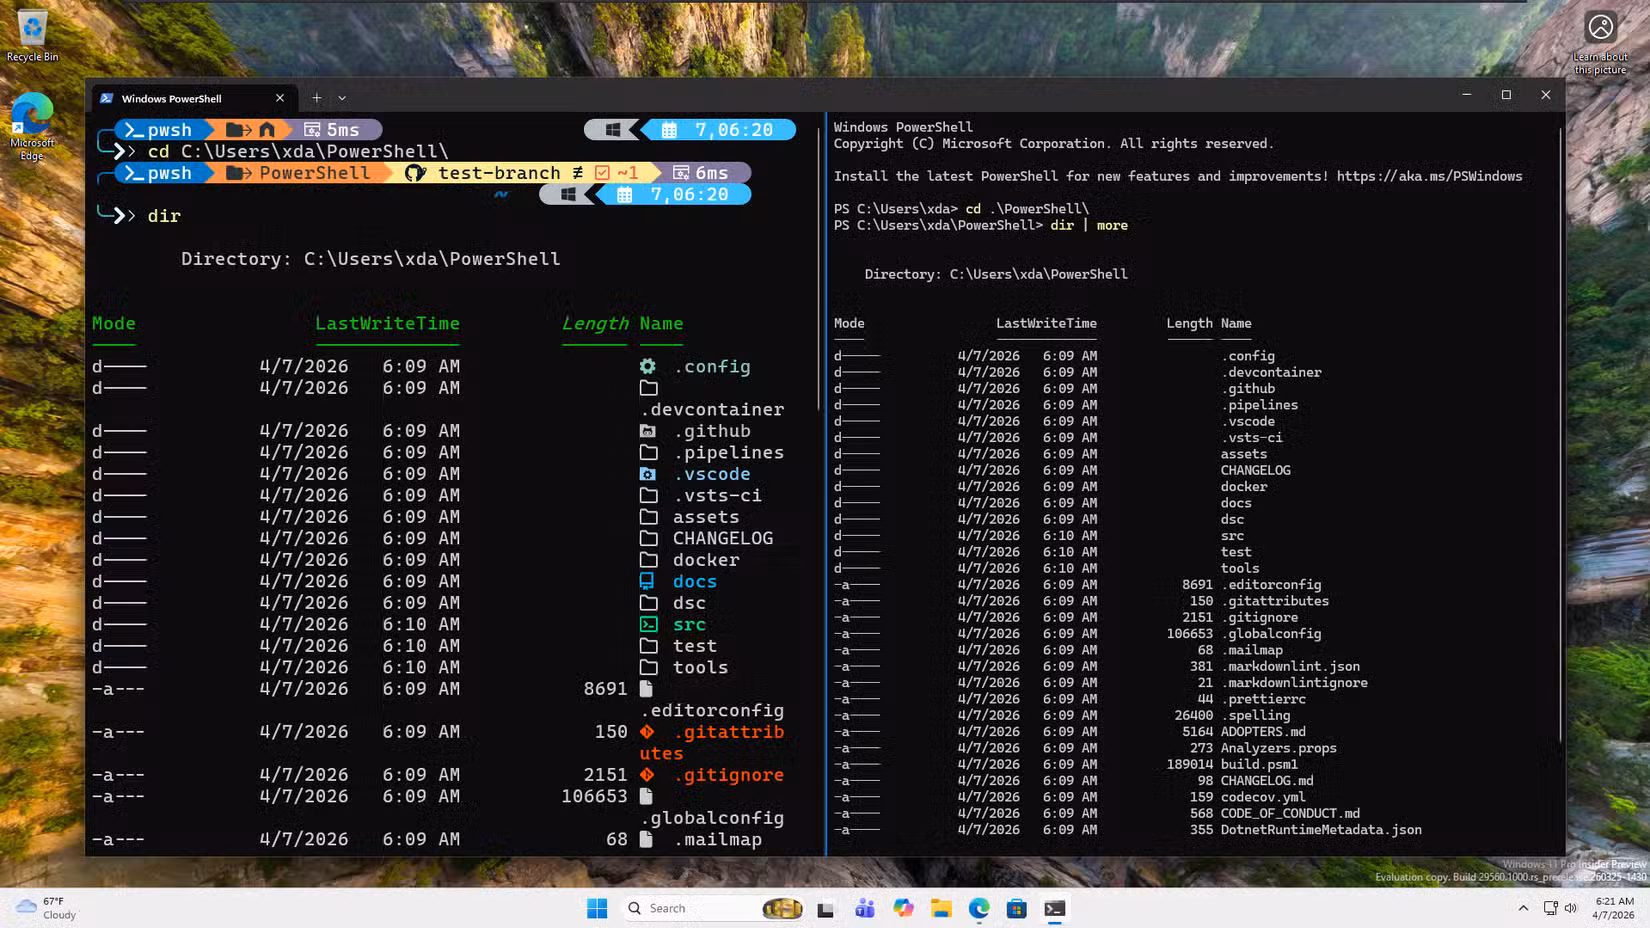
Task: Click CHANGELOG folder in the left pane
Action: (722, 538)
